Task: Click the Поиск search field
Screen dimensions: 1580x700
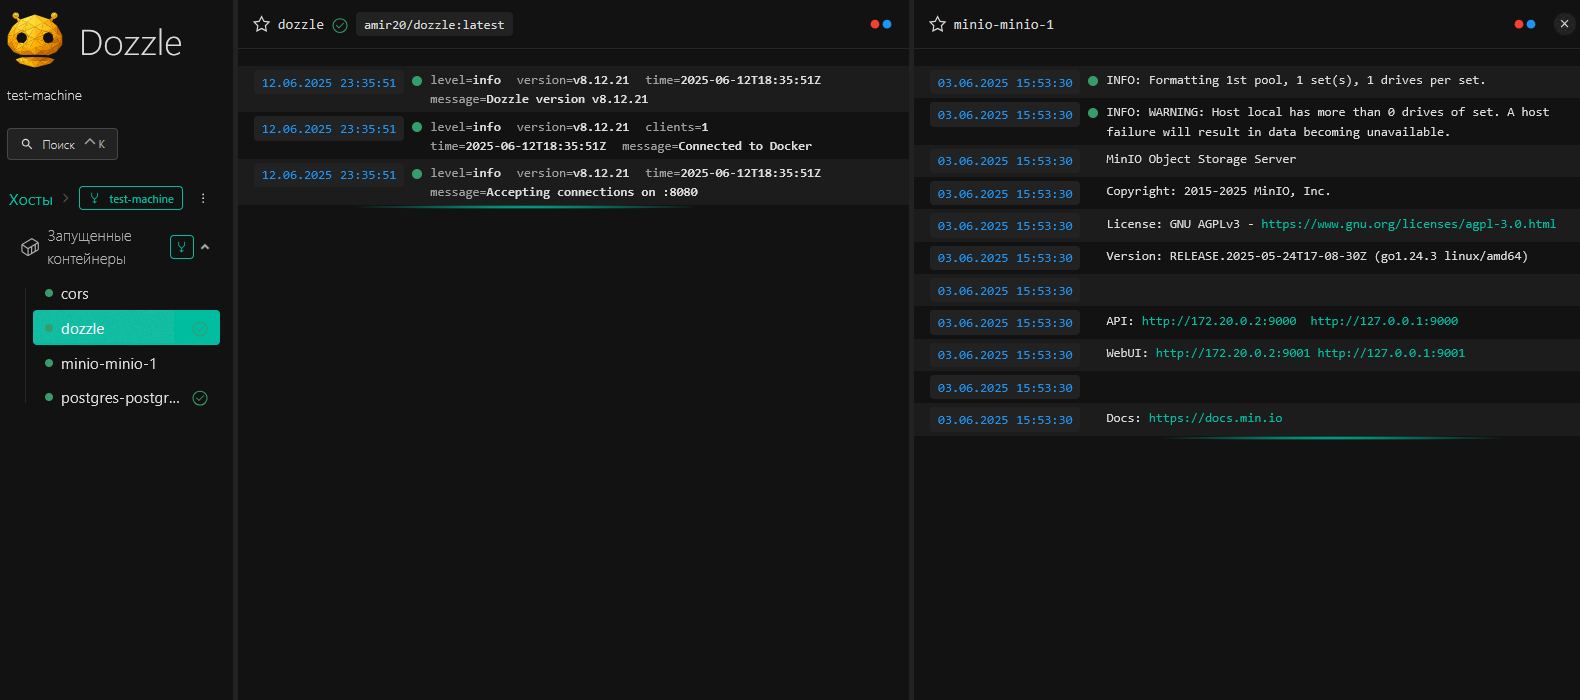Action: pos(62,144)
